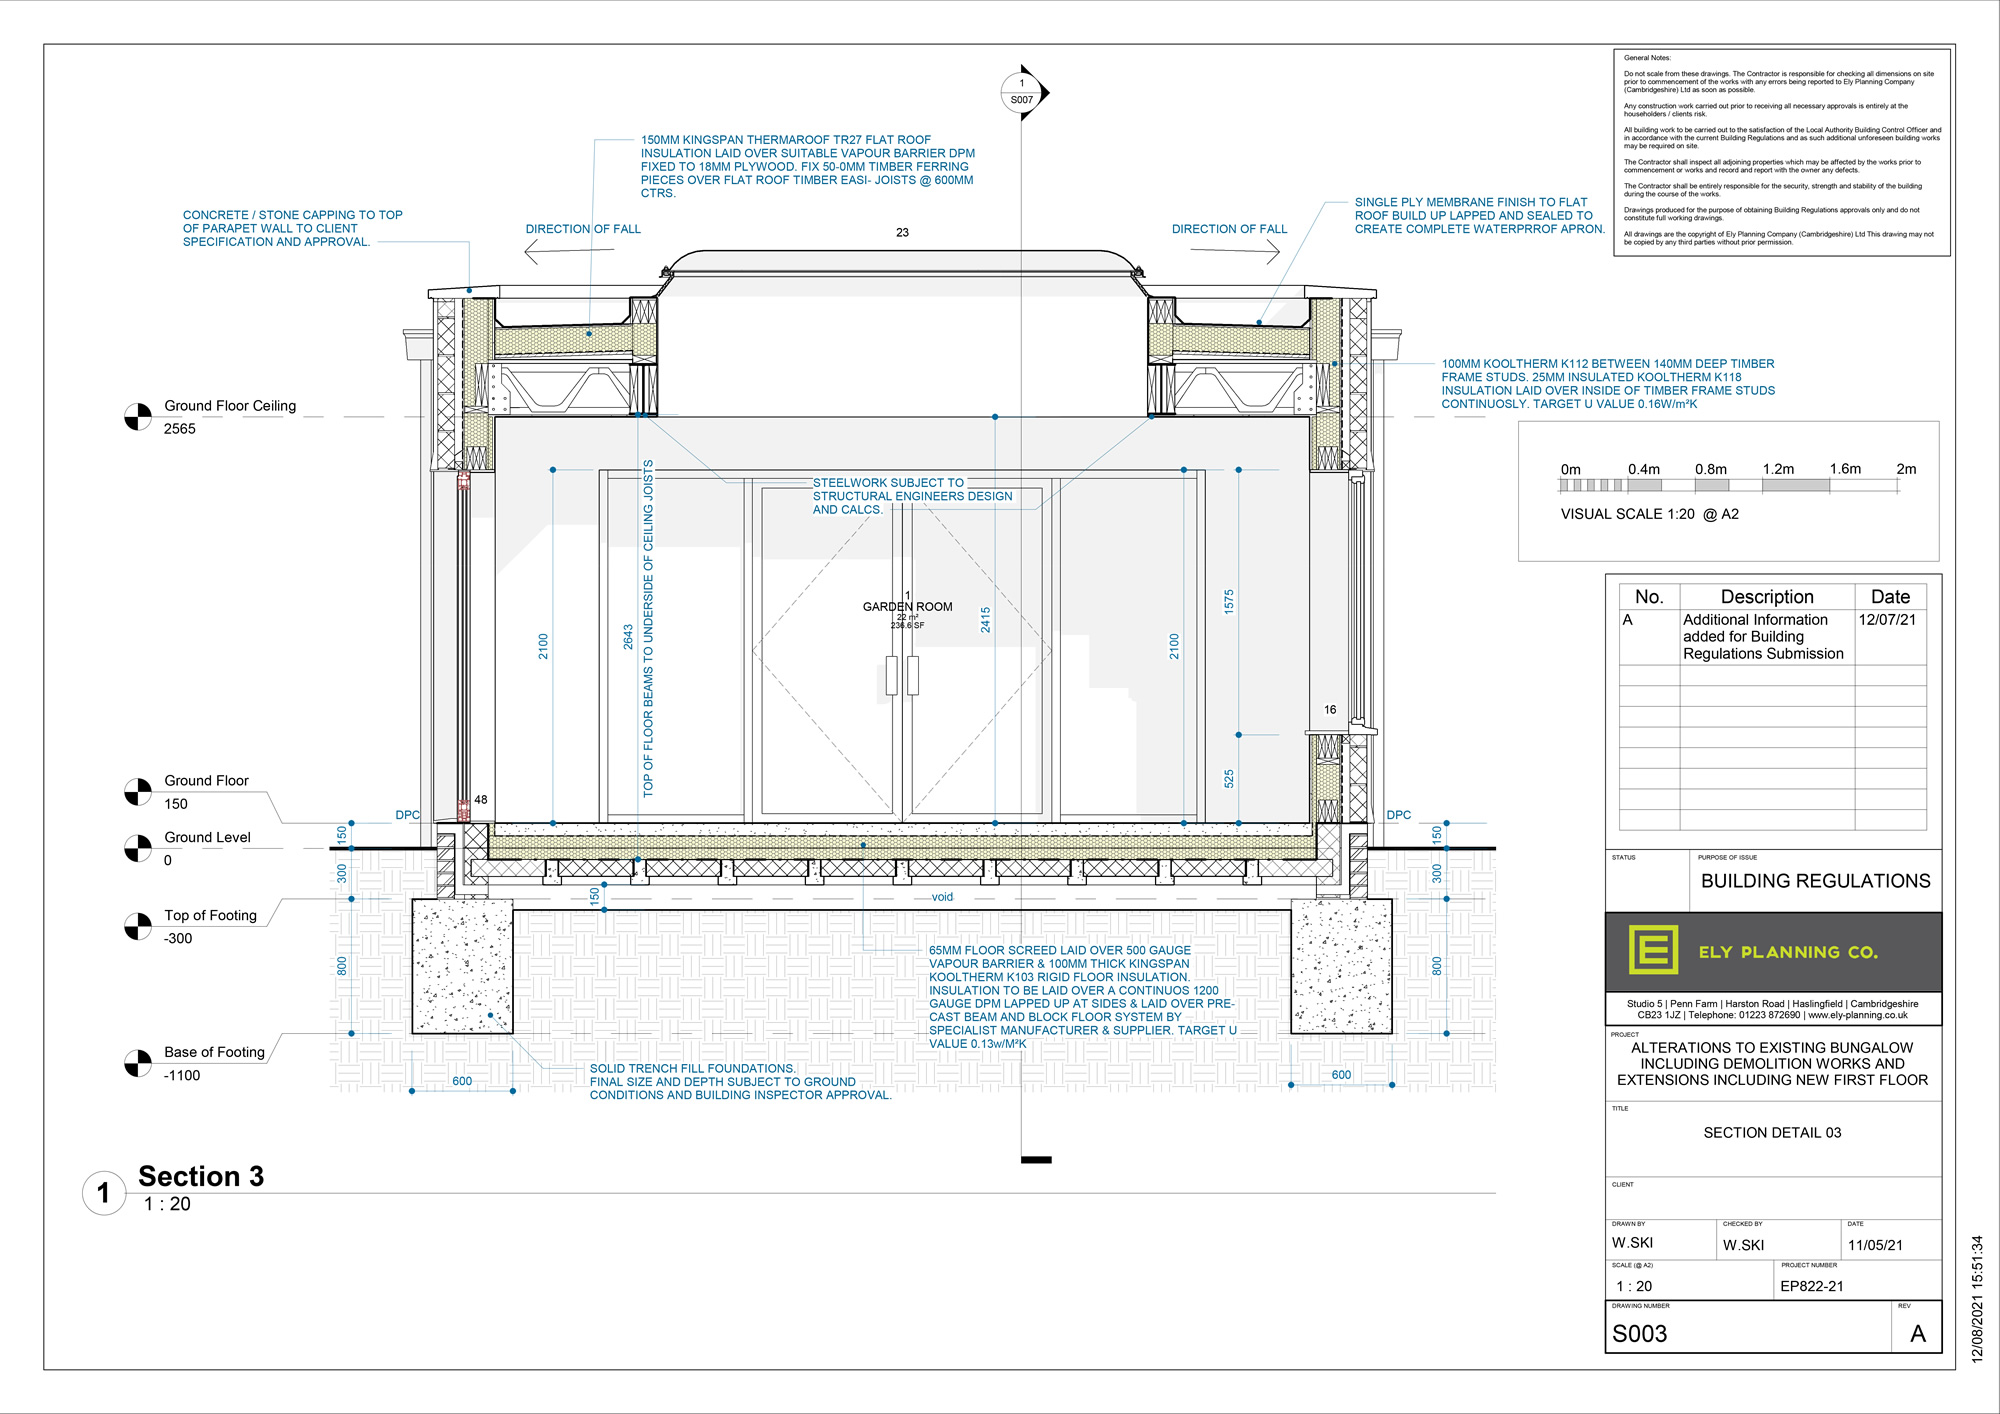Click the S003 drawing number field
The height and width of the screenshot is (1414, 2000).
click(x=1640, y=1333)
